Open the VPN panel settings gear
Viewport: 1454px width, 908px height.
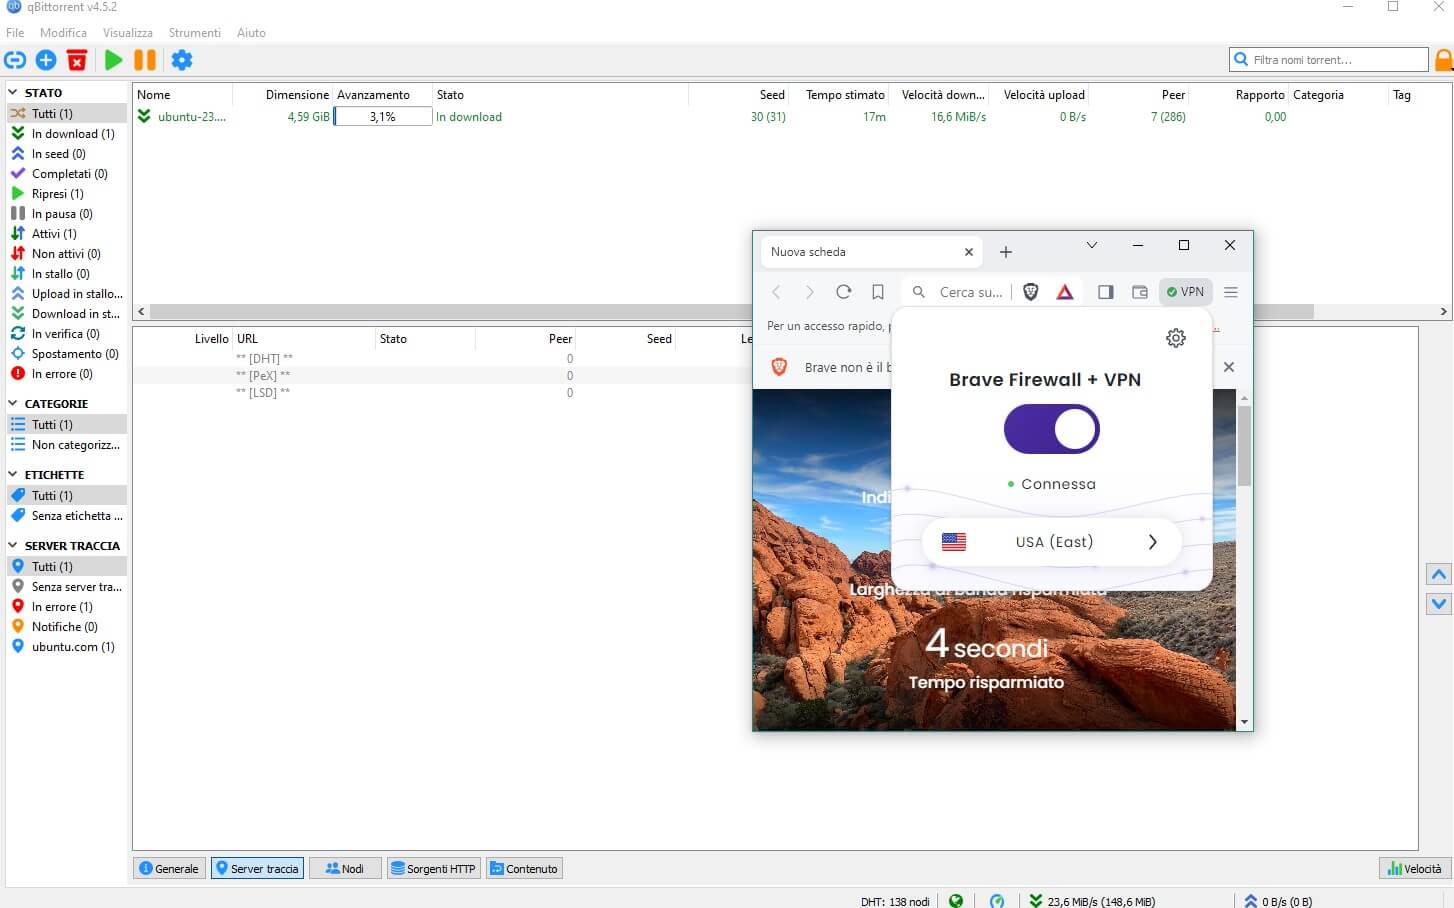[1176, 338]
